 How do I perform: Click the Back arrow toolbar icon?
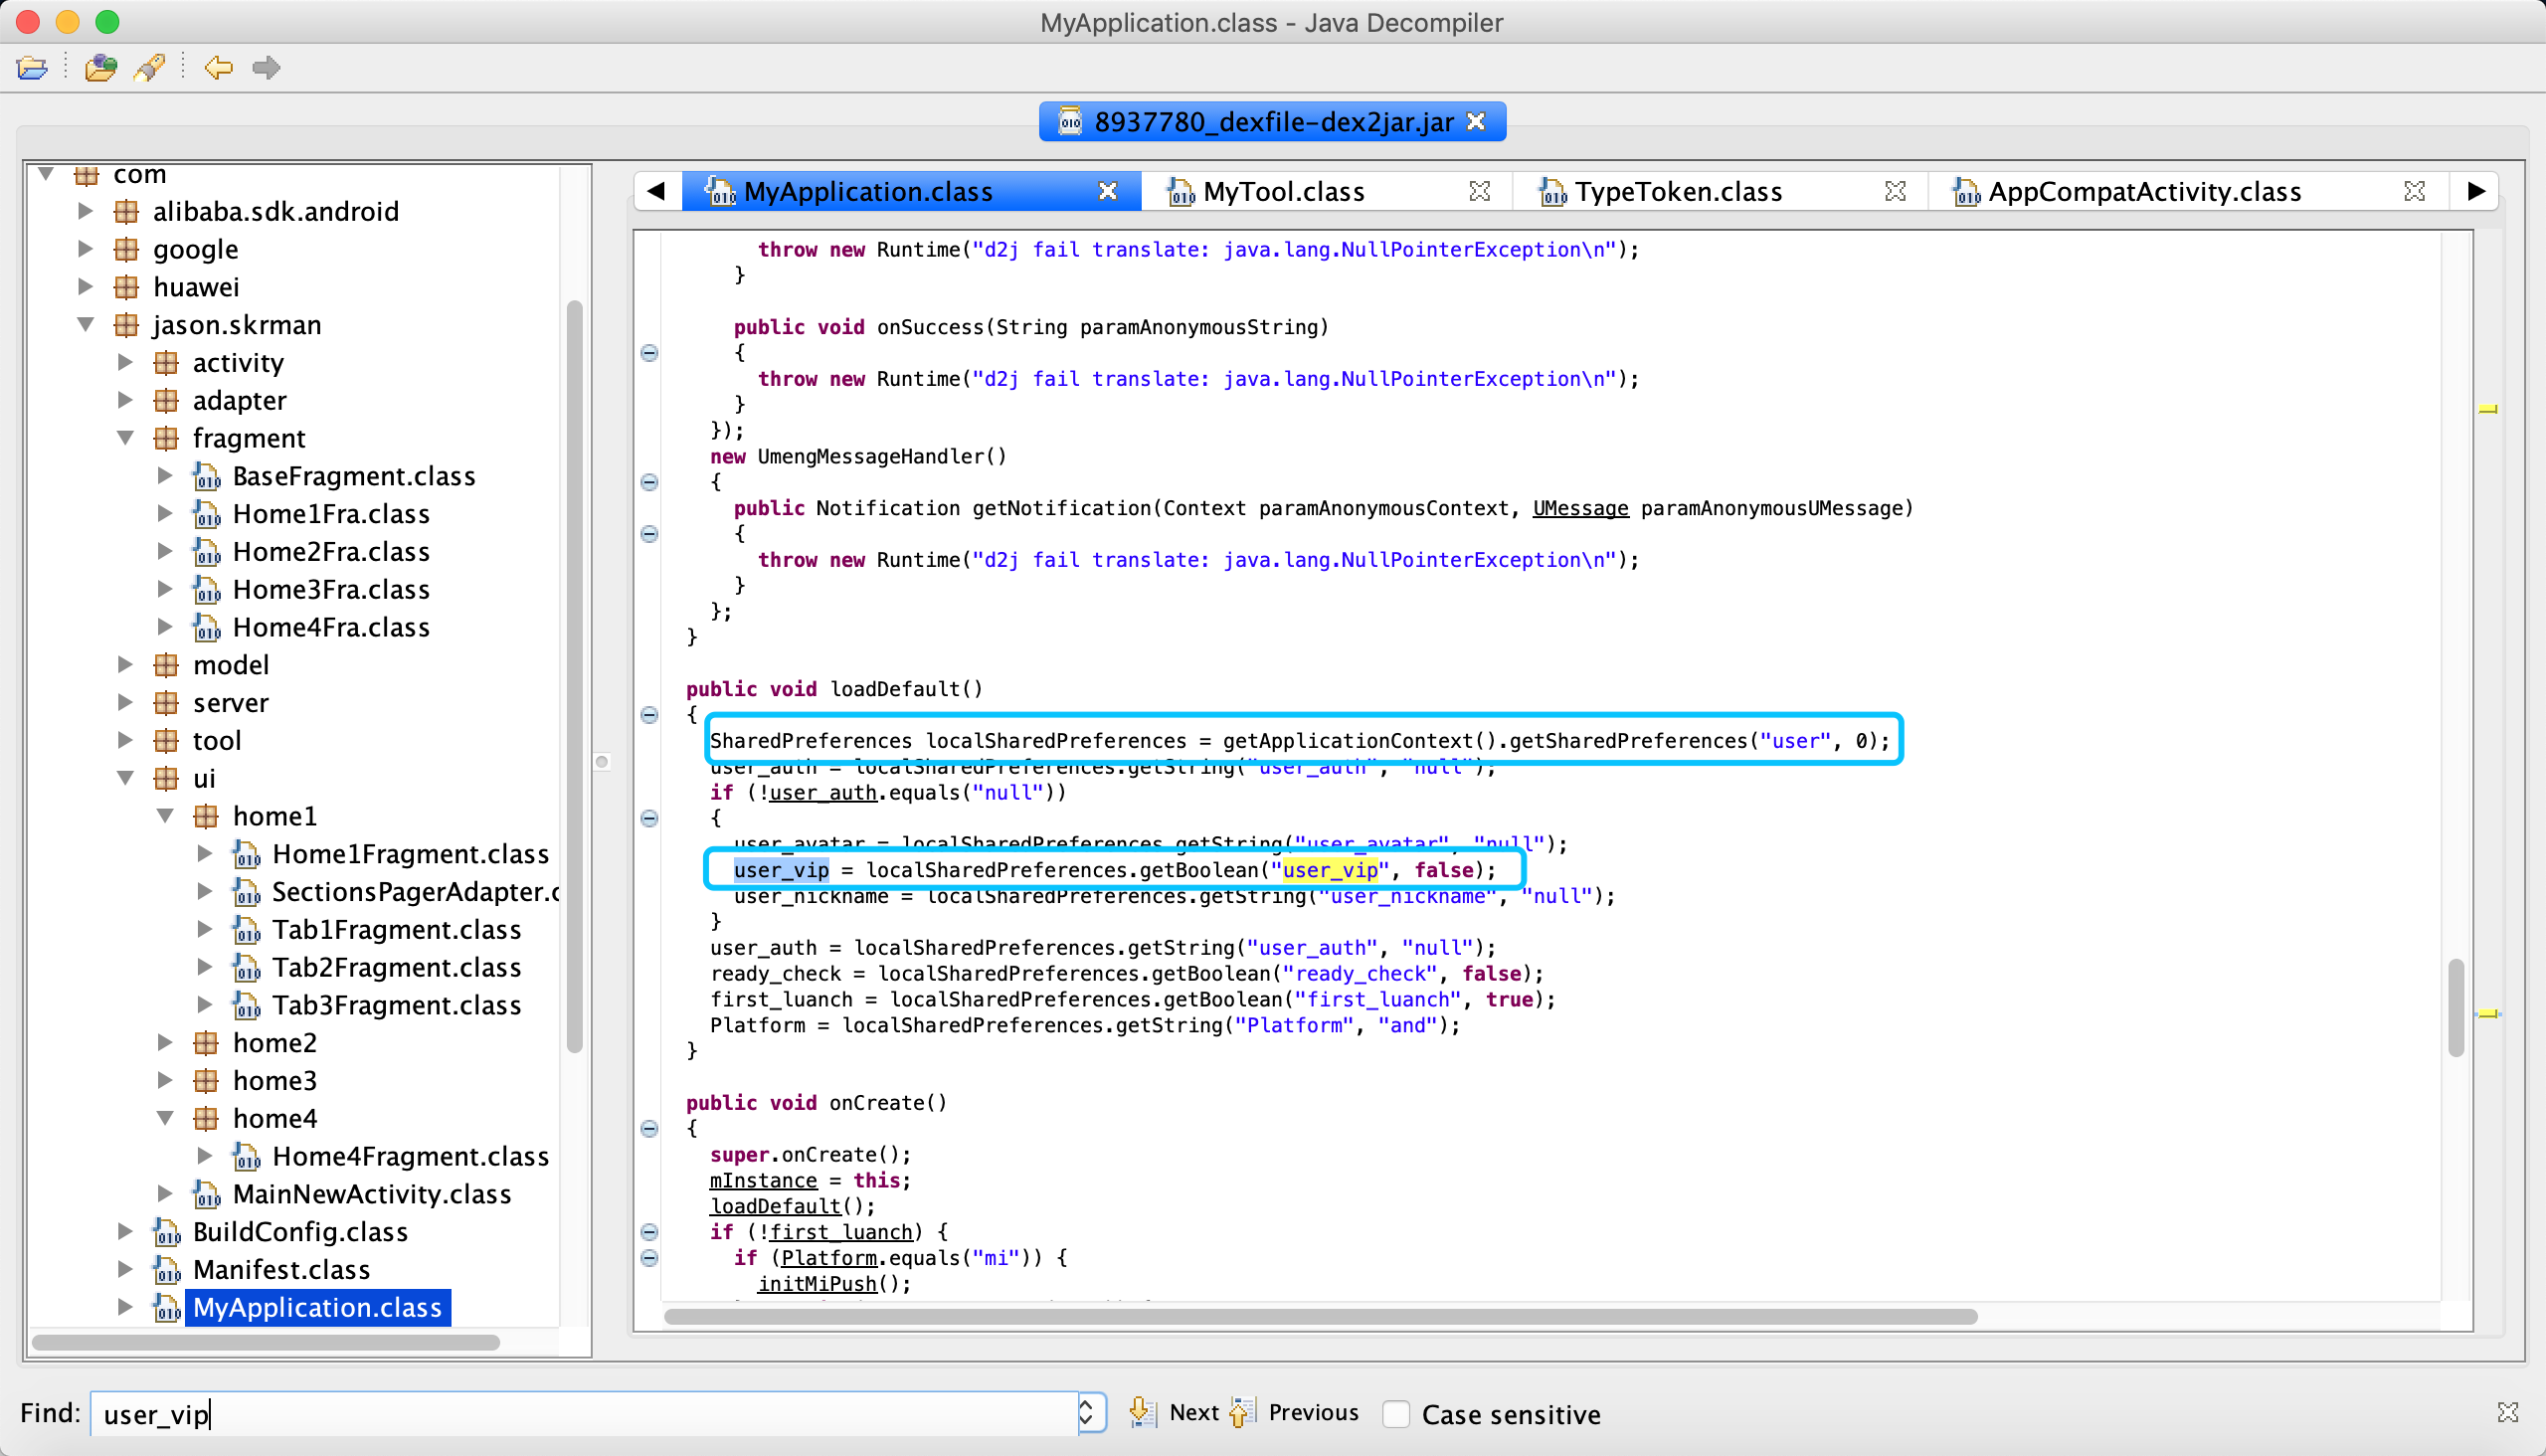pos(218,68)
